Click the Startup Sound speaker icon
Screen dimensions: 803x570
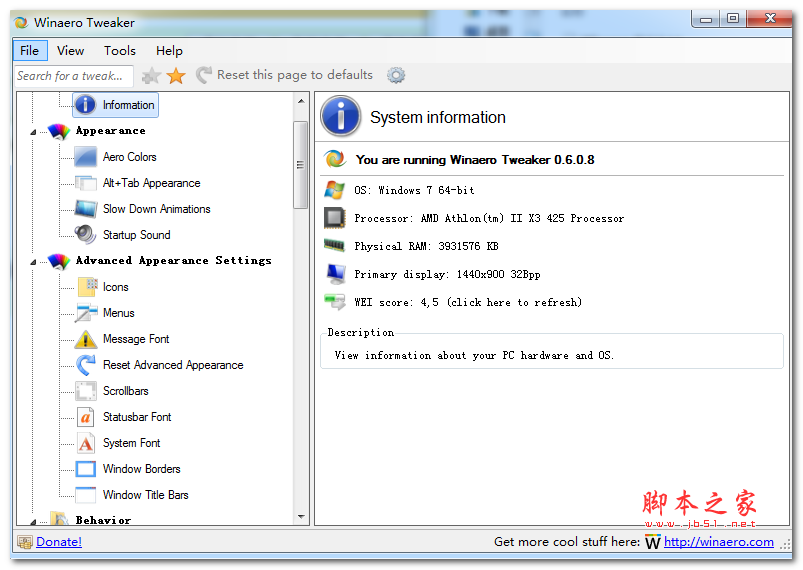pos(86,235)
